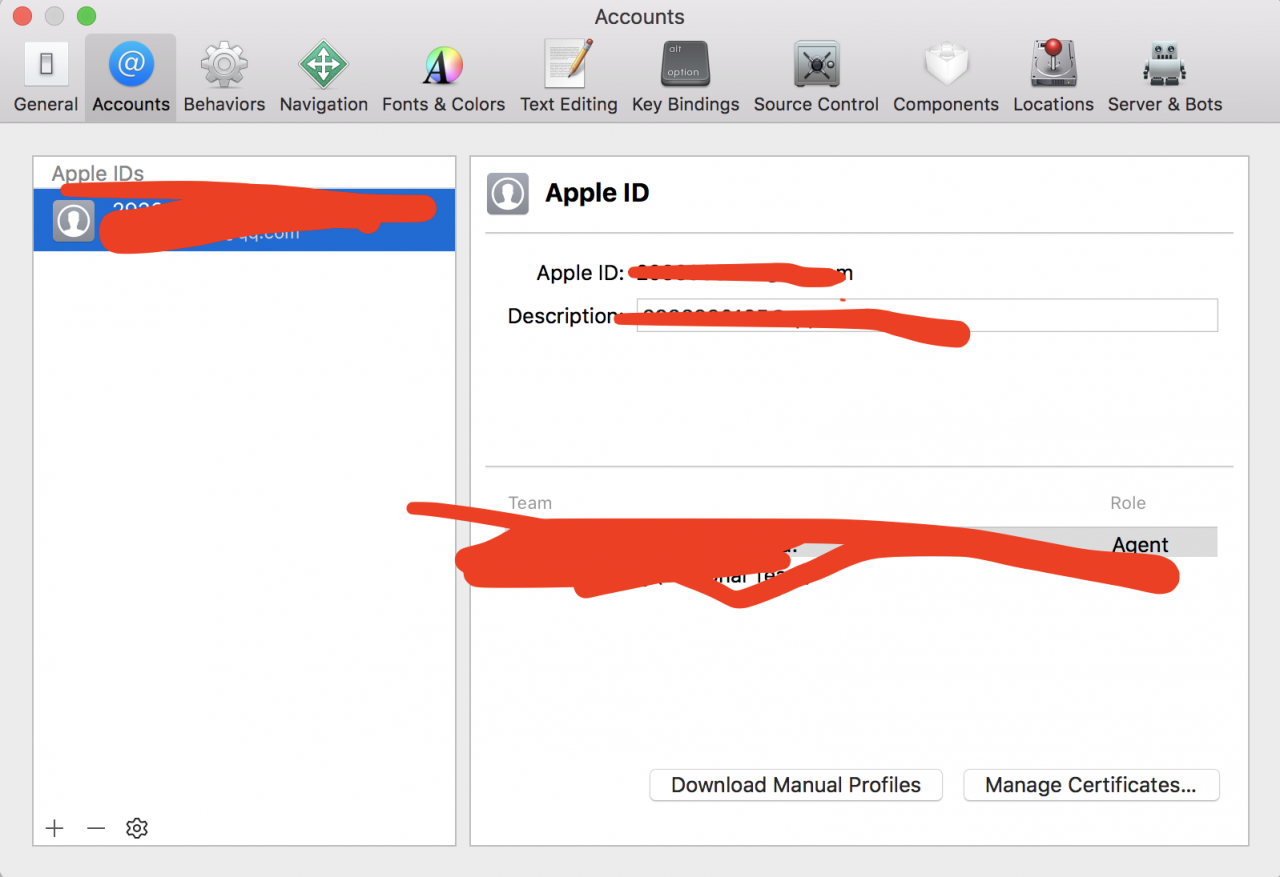
Task: Open the Fonts & Colors pane
Action: 443,78
